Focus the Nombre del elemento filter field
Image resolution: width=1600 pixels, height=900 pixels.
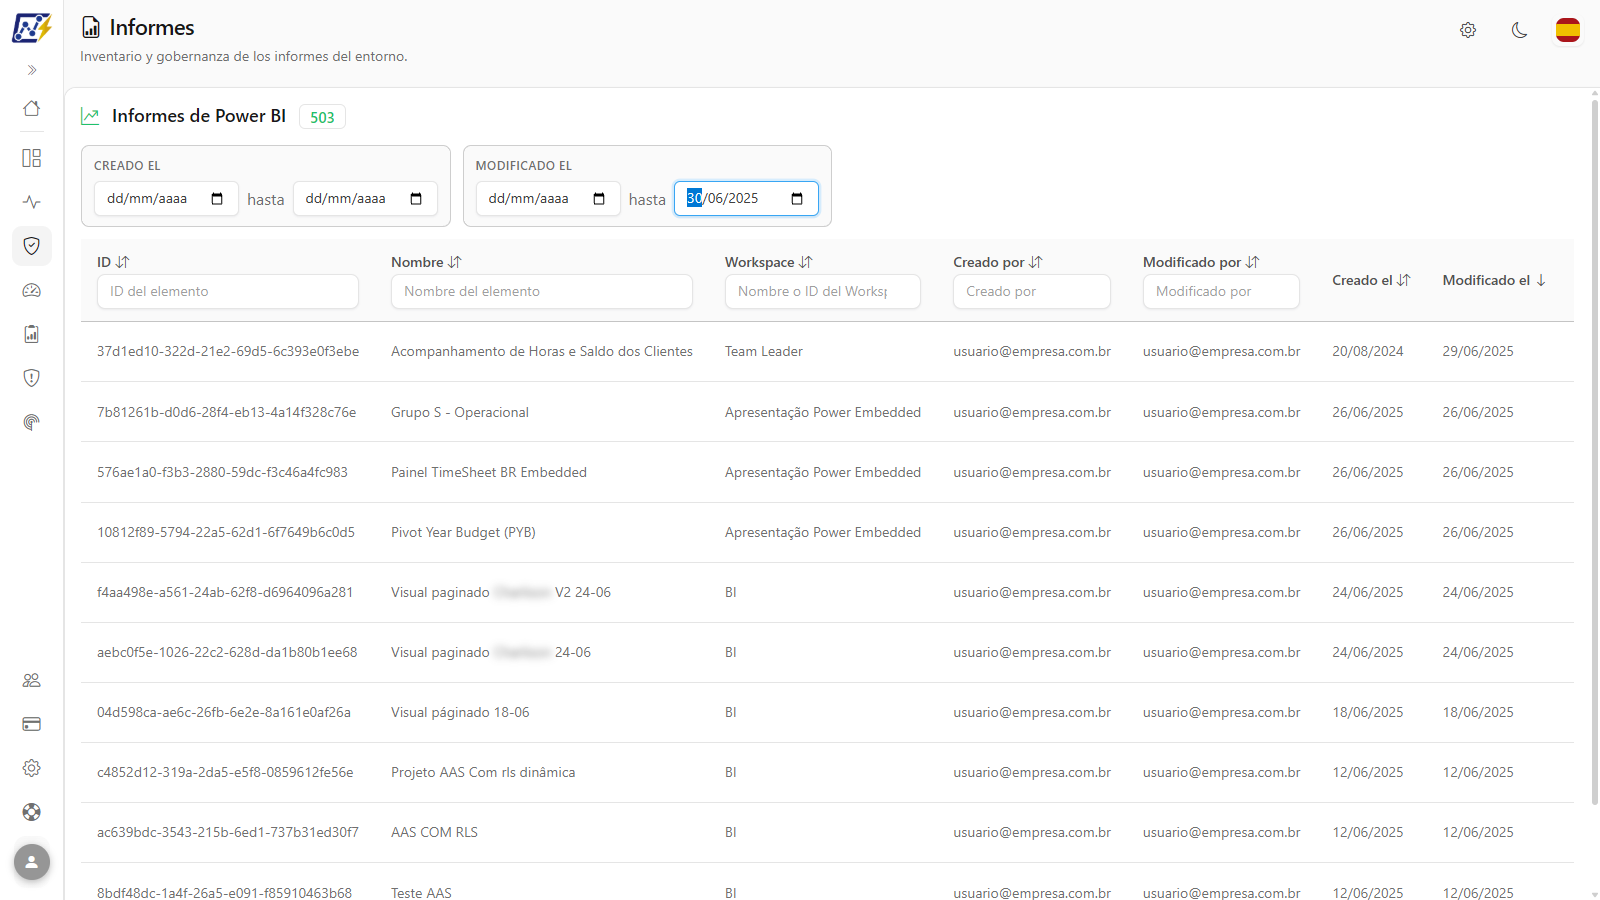pos(542,291)
